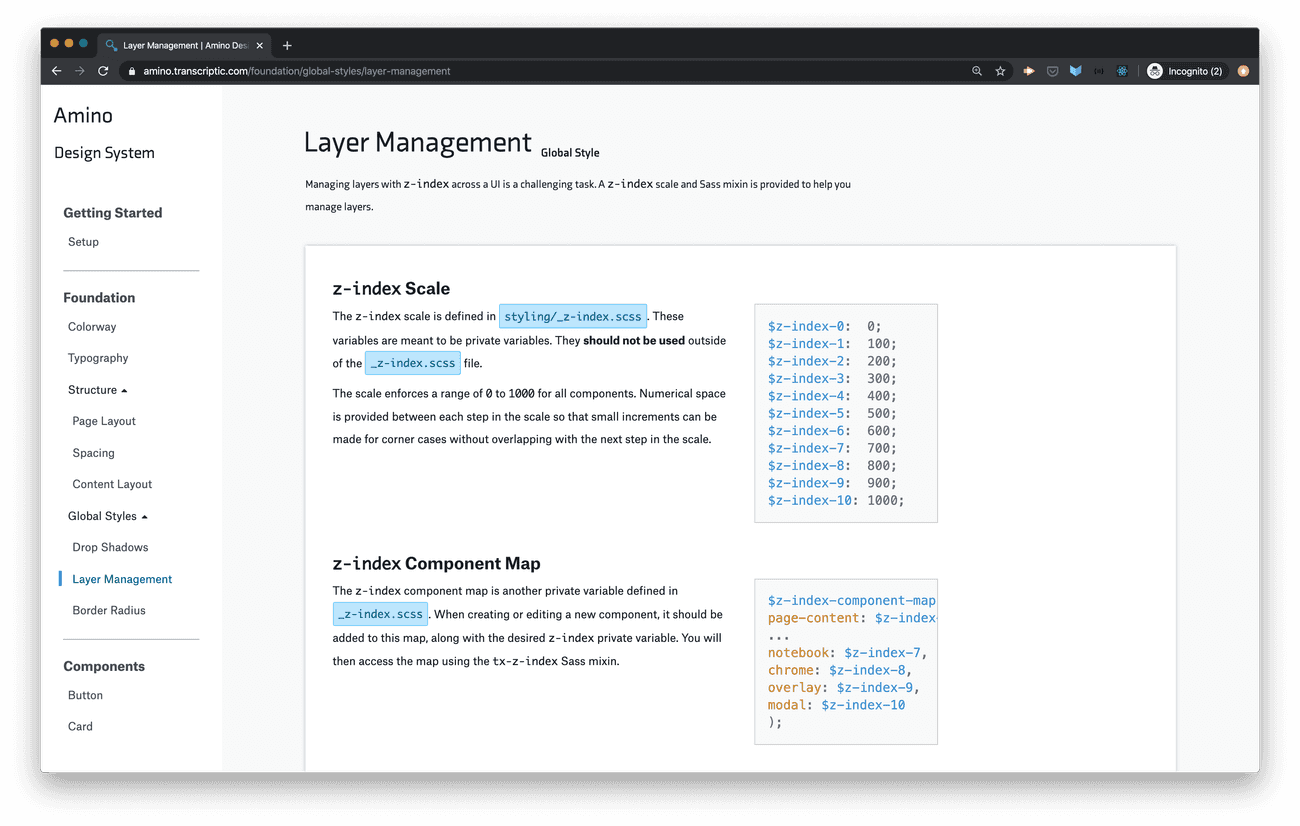Click the back navigation arrow

click(x=56, y=70)
